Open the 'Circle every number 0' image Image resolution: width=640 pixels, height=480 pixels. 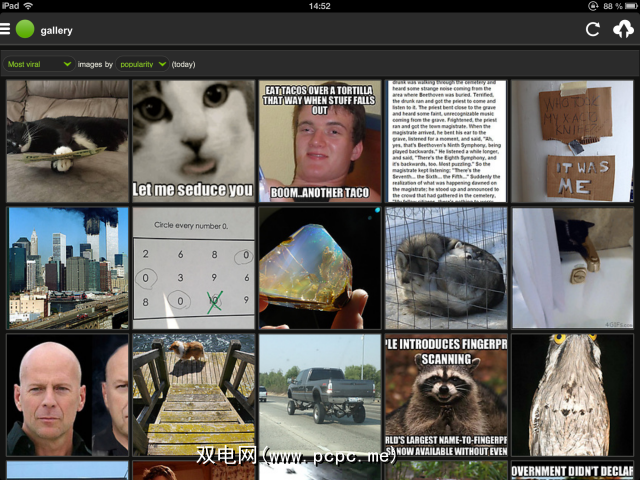coord(193,268)
